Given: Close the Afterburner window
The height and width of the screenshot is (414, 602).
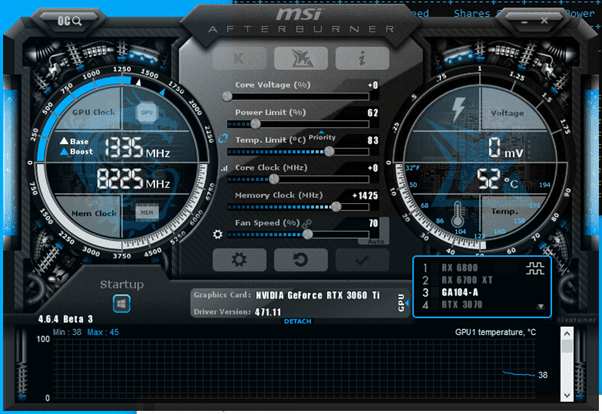Looking at the screenshot, I should click(x=544, y=21).
